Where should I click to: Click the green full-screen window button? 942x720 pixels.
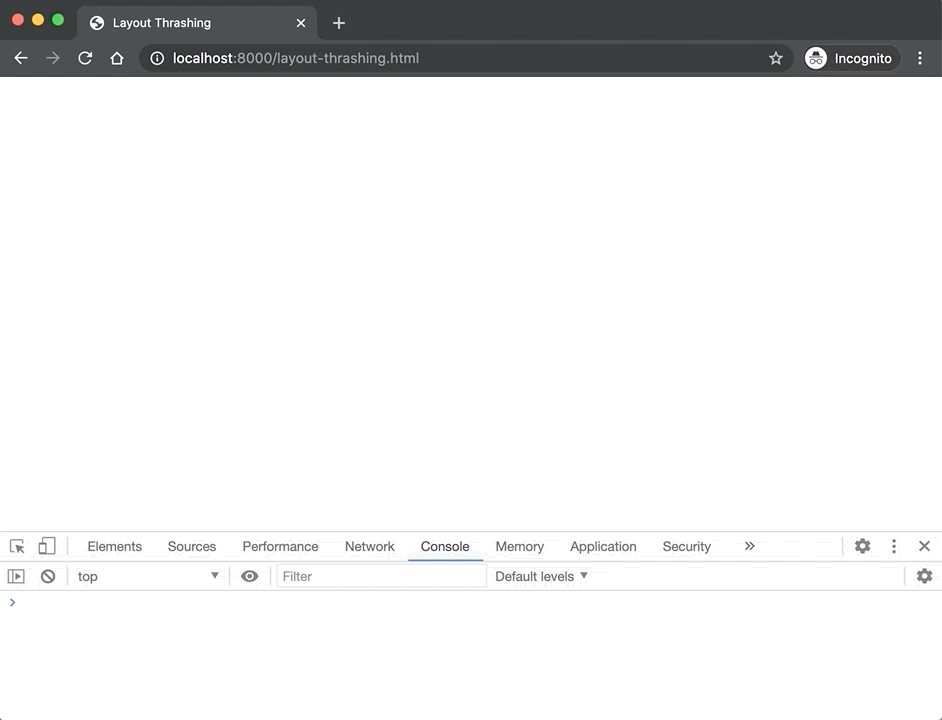tap(58, 20)
